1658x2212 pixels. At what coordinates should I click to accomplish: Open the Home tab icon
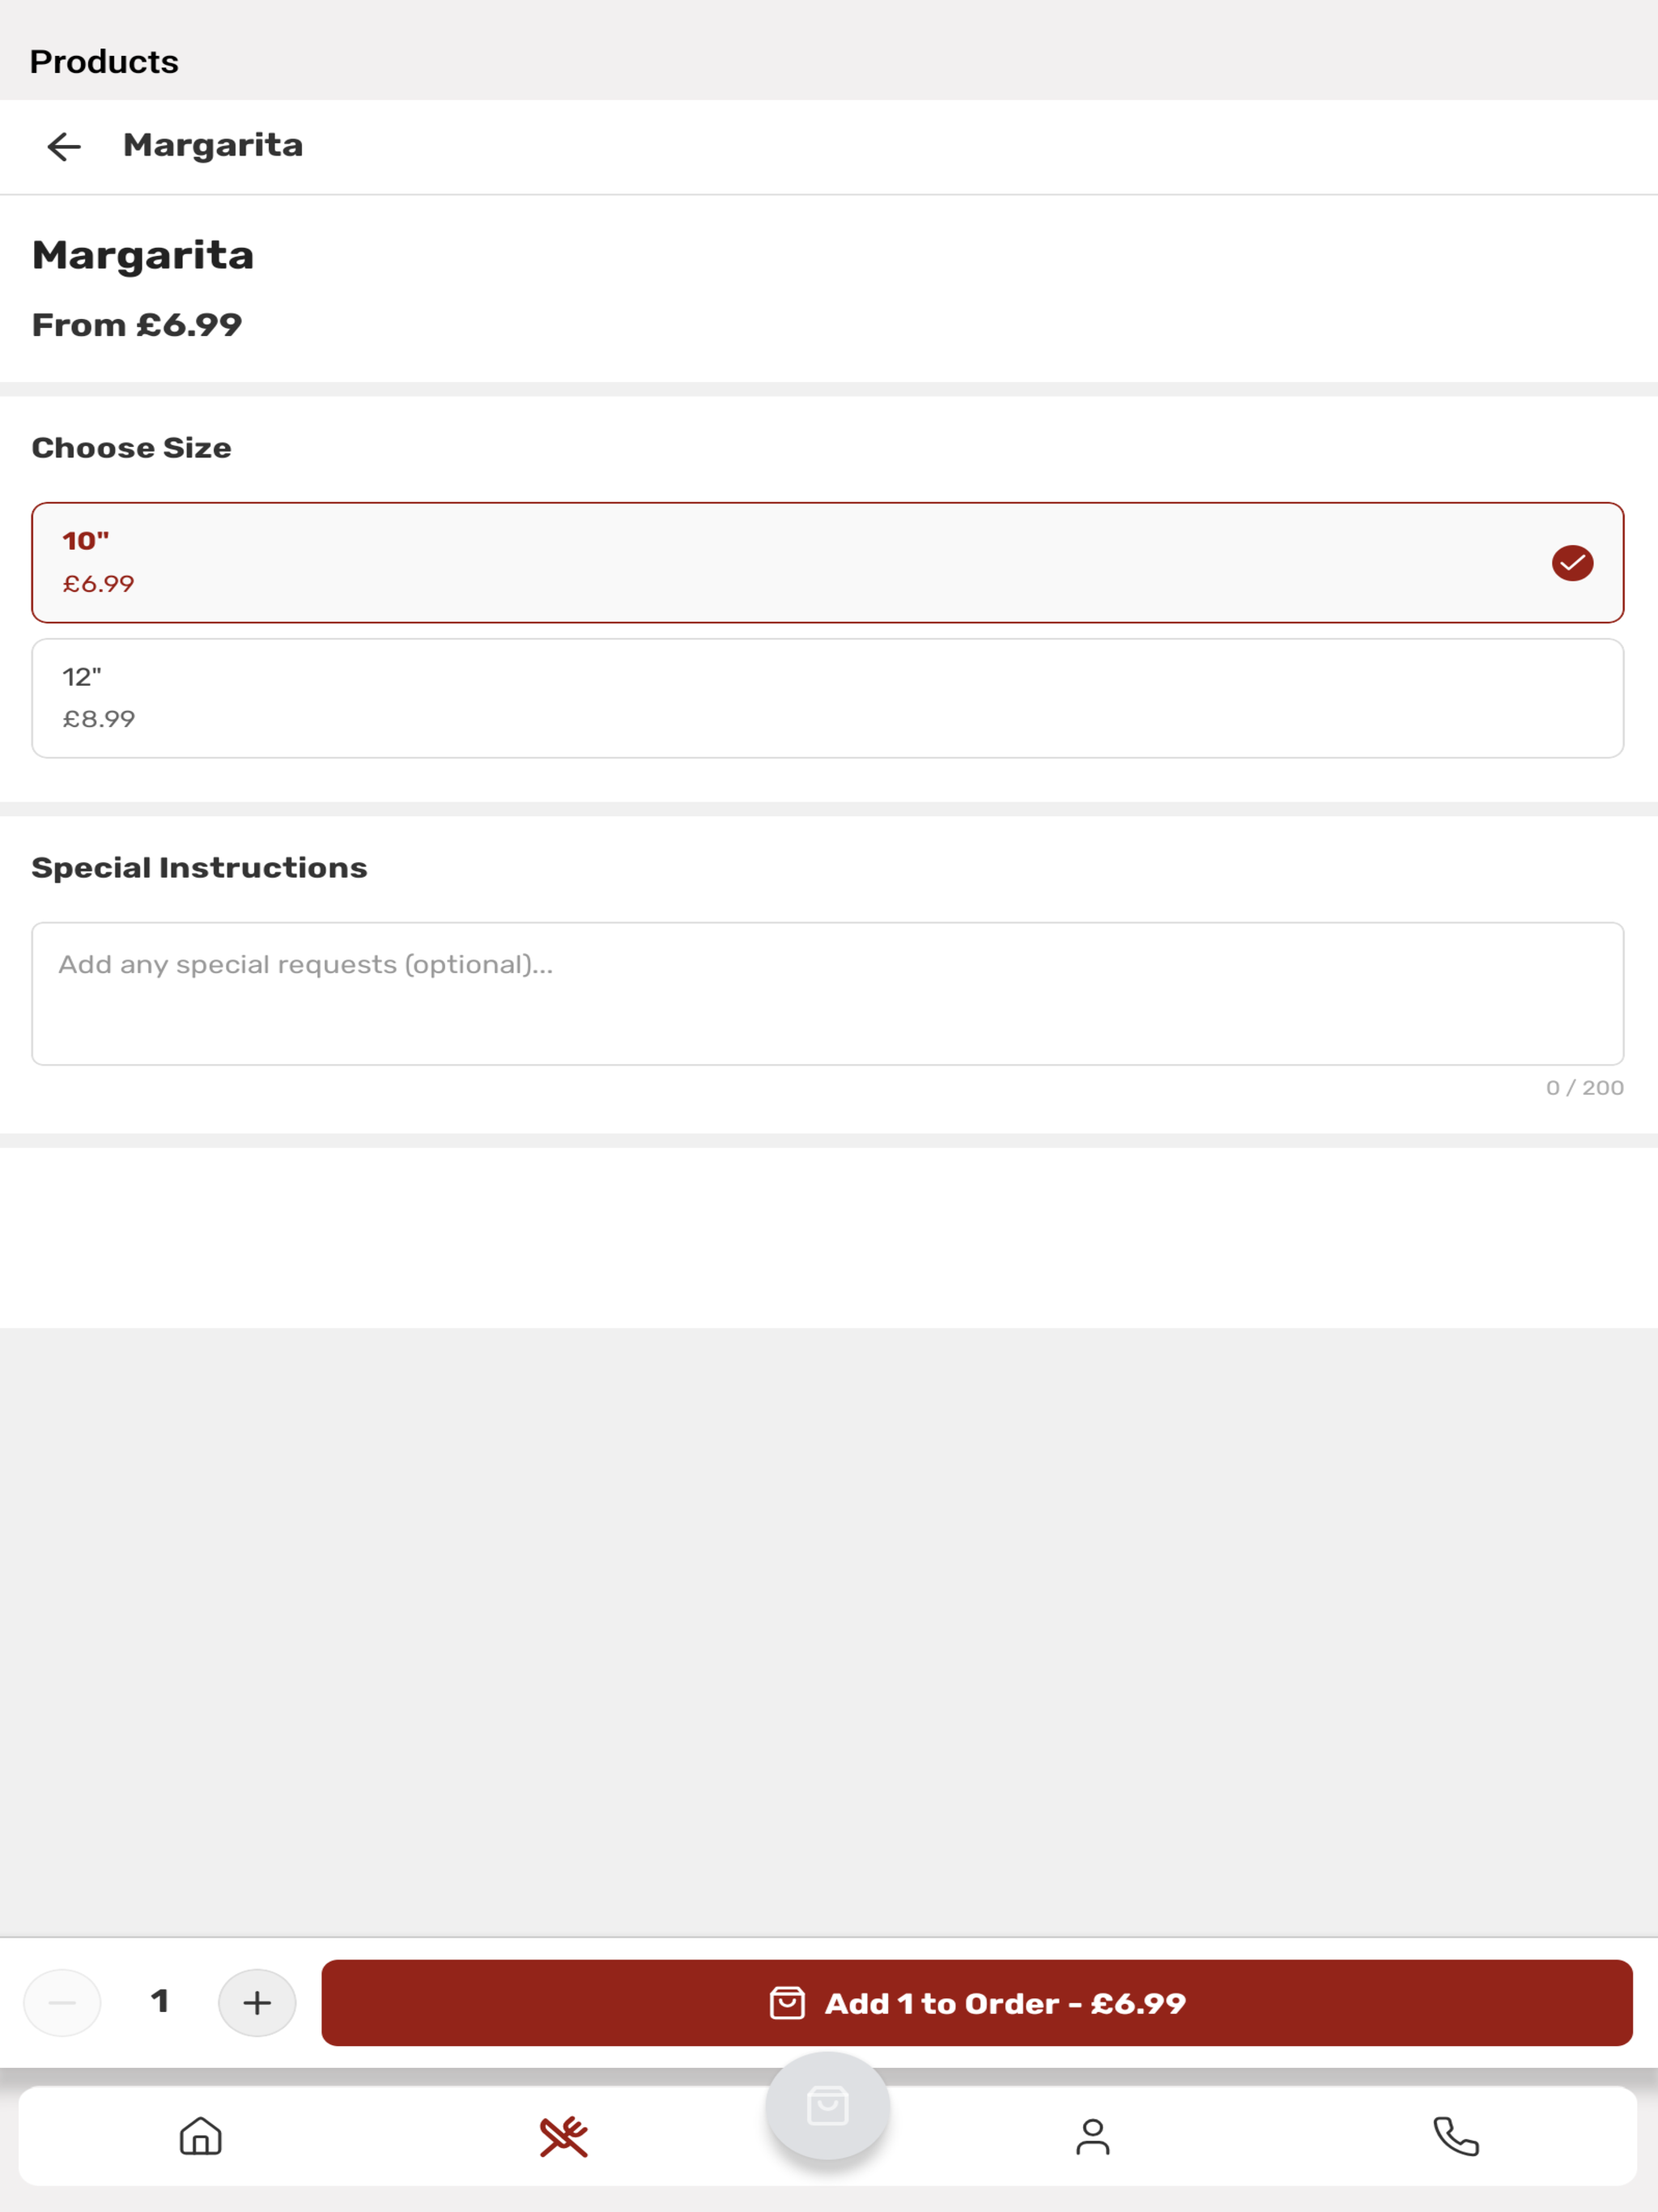click(200, 2136)
